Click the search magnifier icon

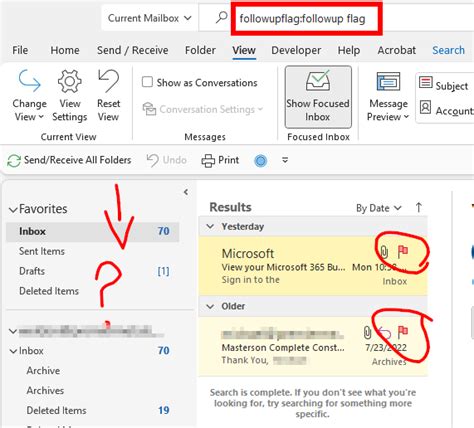tap(221, 18)
